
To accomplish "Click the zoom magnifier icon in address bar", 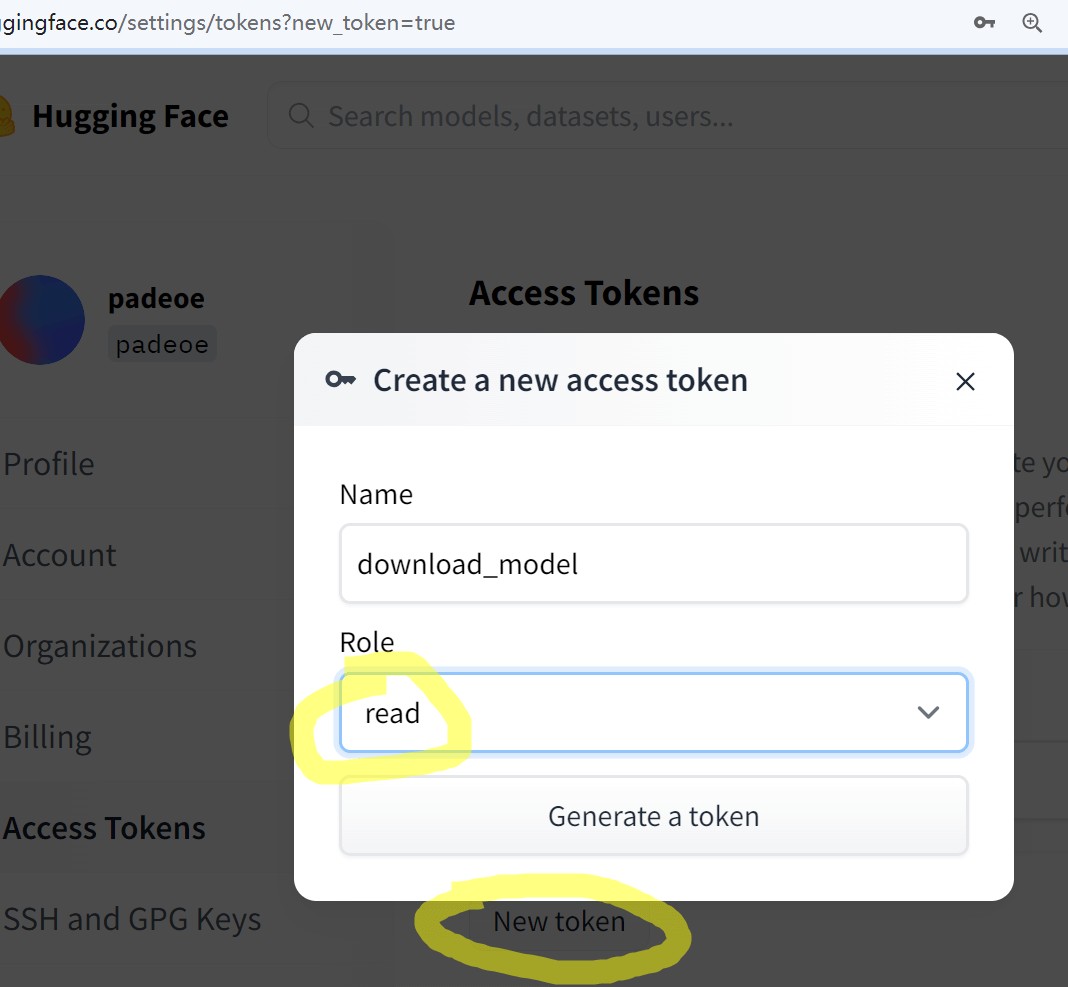I will (x=1033, y=22).
